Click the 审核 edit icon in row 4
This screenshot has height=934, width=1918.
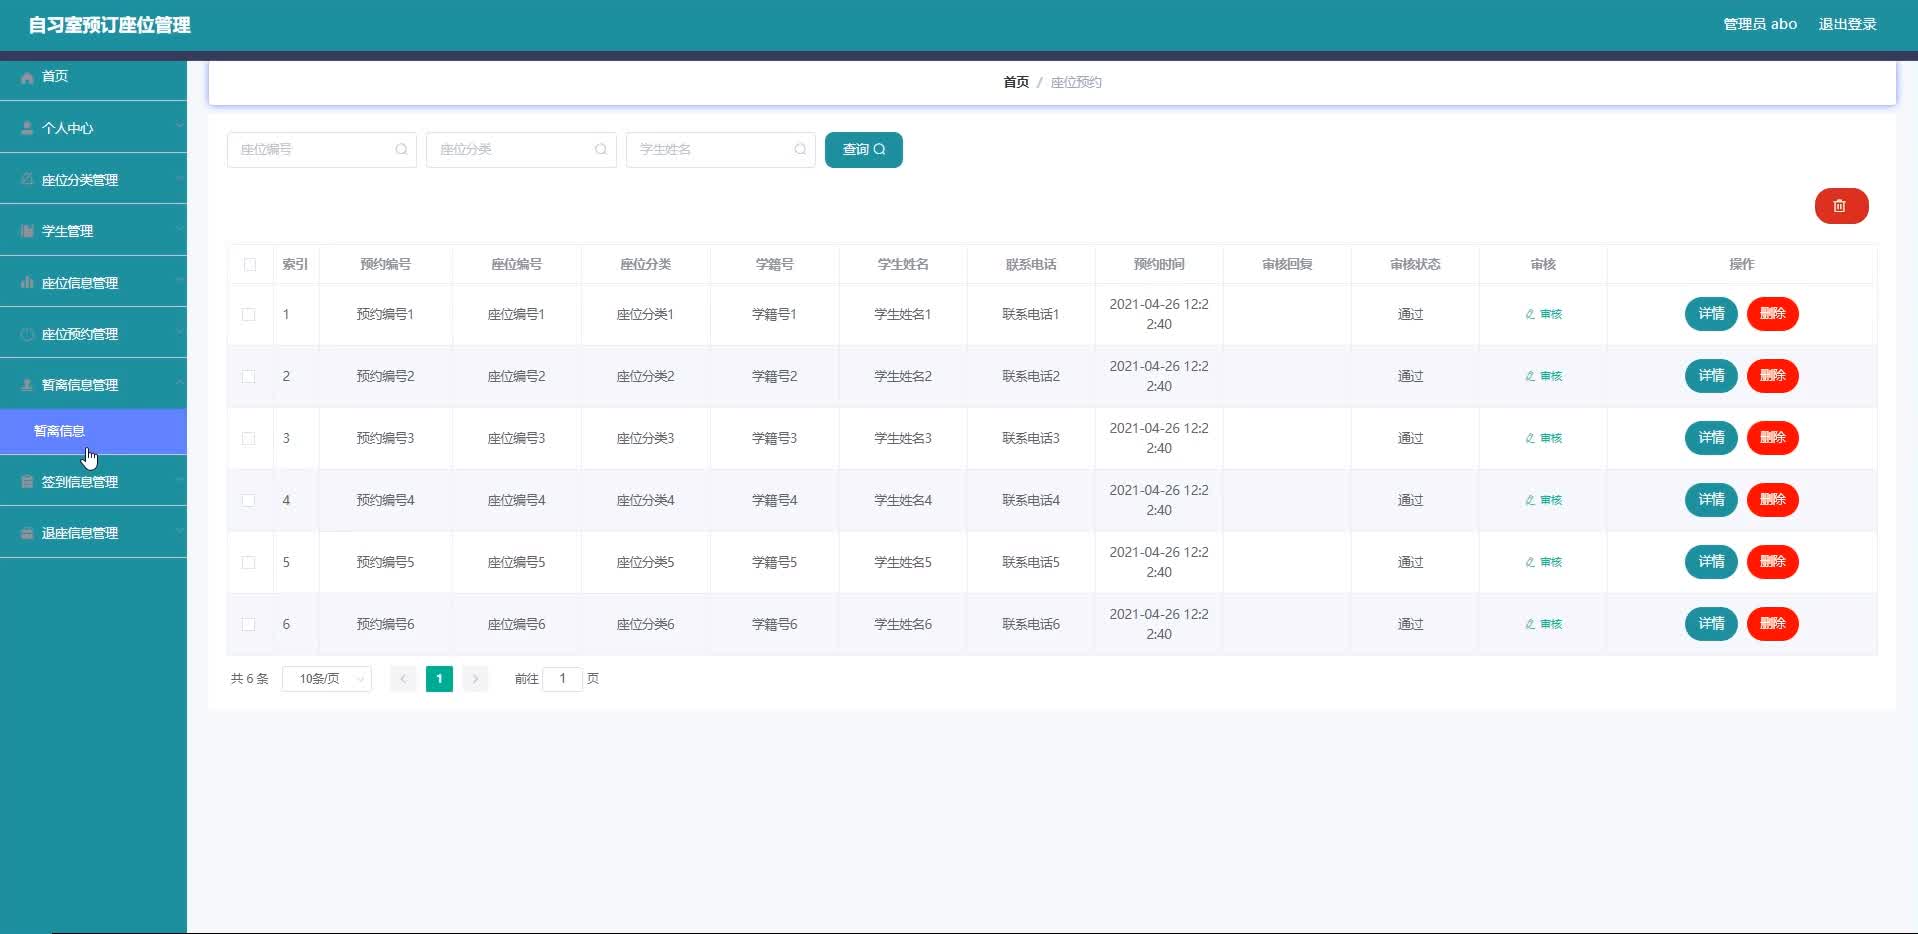(1530, 500)
